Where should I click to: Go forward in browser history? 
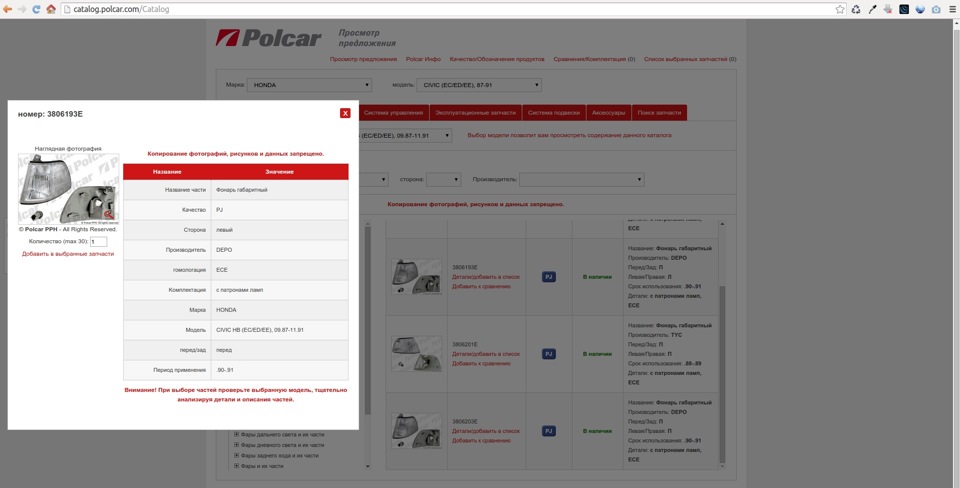[22, 9]
